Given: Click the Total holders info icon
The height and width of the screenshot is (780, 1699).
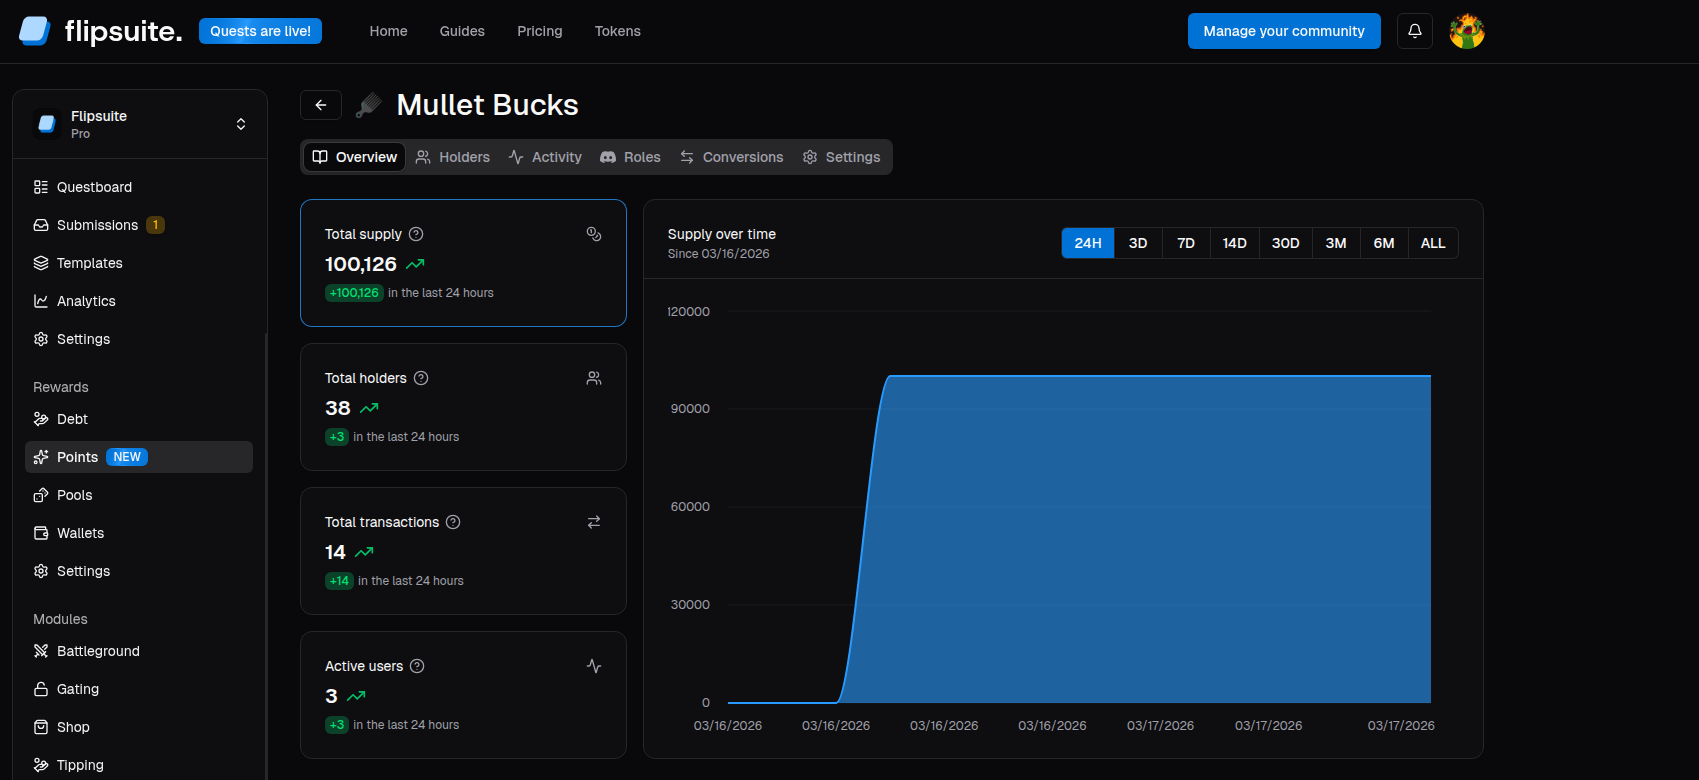Looking at the screenshot, I should 421,378.
